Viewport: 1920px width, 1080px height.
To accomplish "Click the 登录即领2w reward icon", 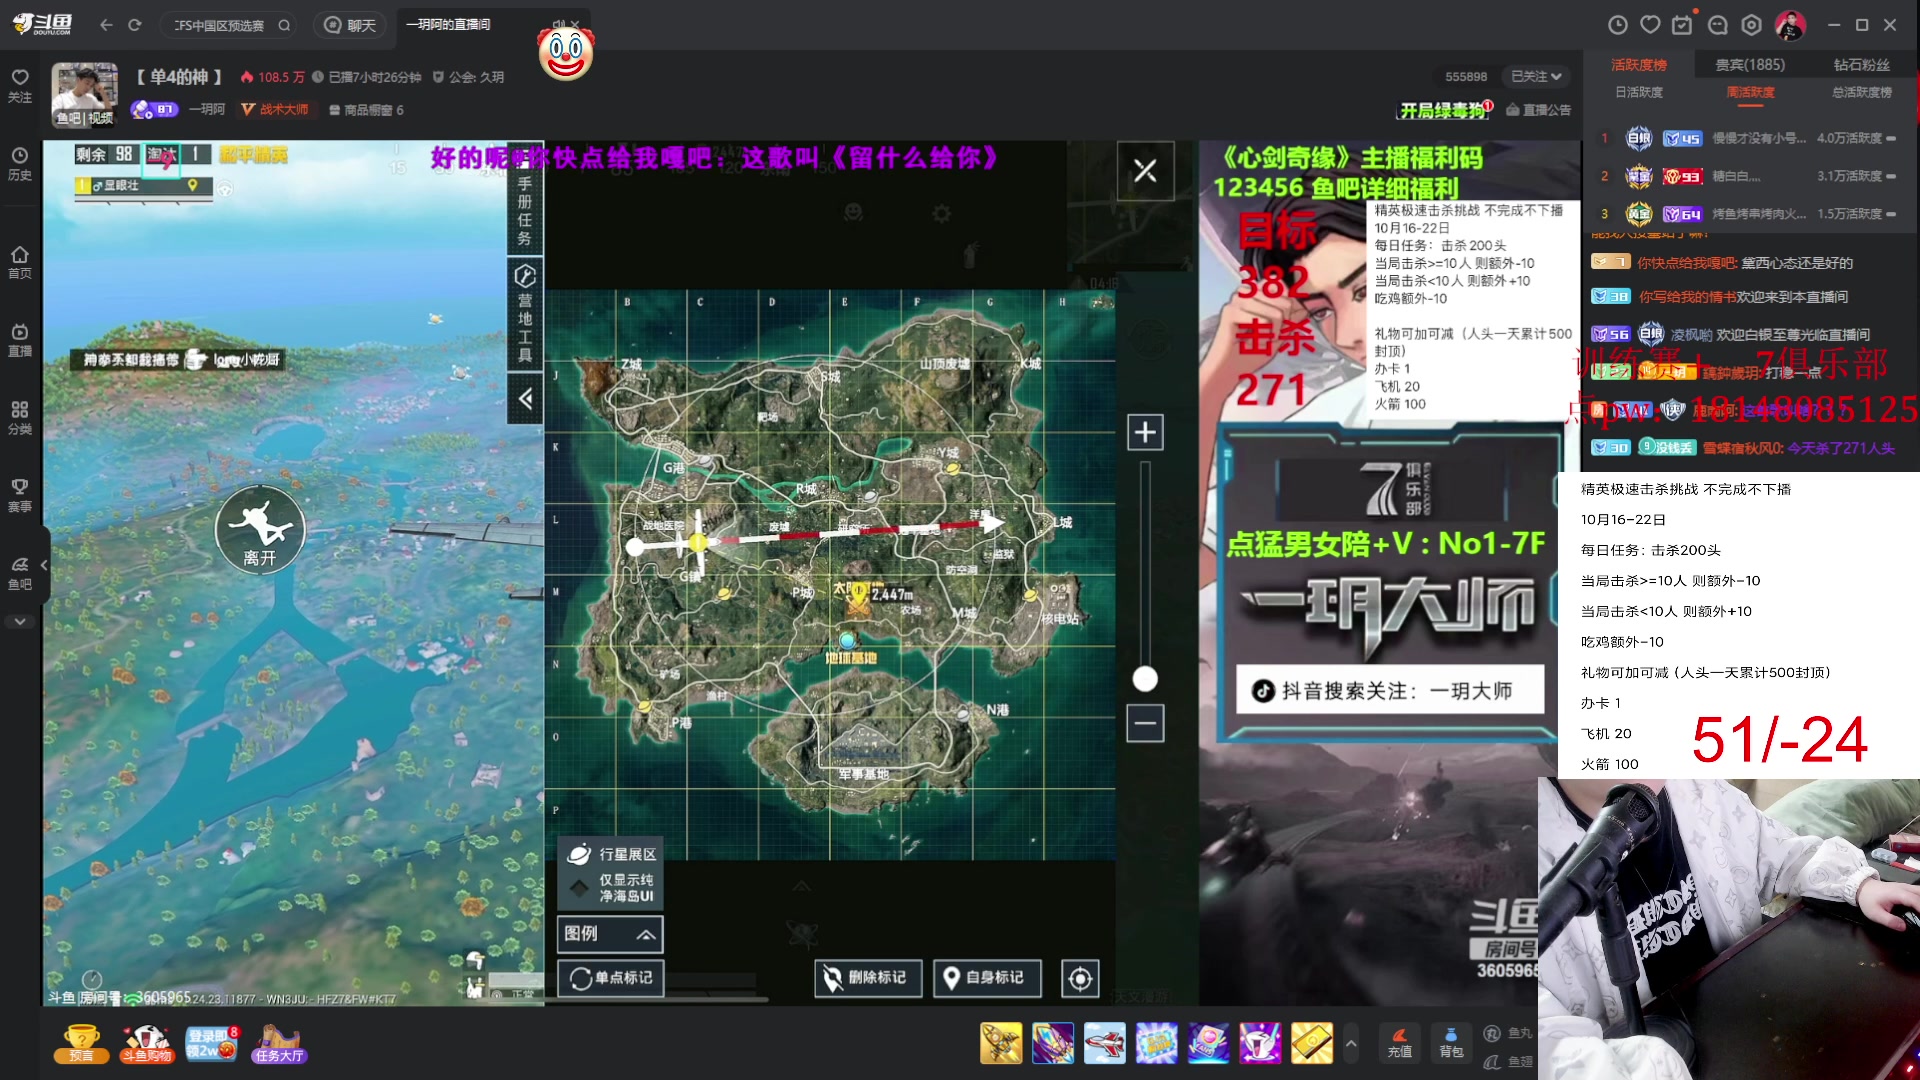I will coord(212,1043).
